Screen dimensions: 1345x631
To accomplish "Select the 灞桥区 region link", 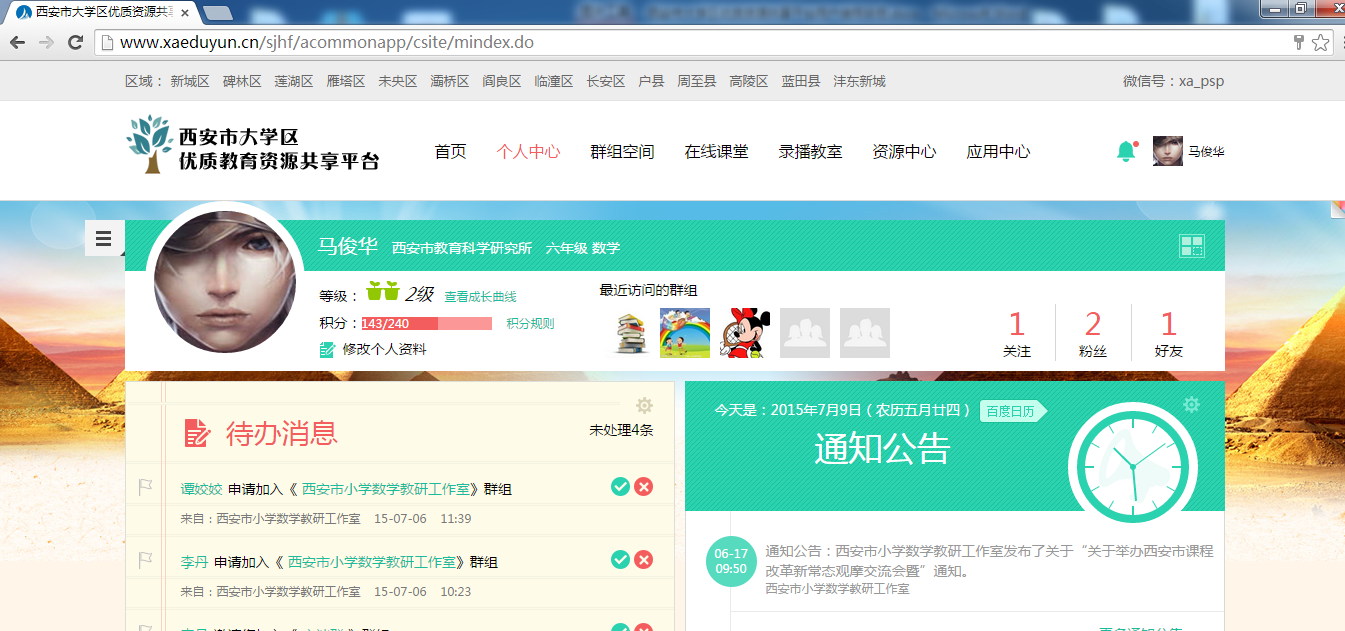I will click(x=450, y=81).
